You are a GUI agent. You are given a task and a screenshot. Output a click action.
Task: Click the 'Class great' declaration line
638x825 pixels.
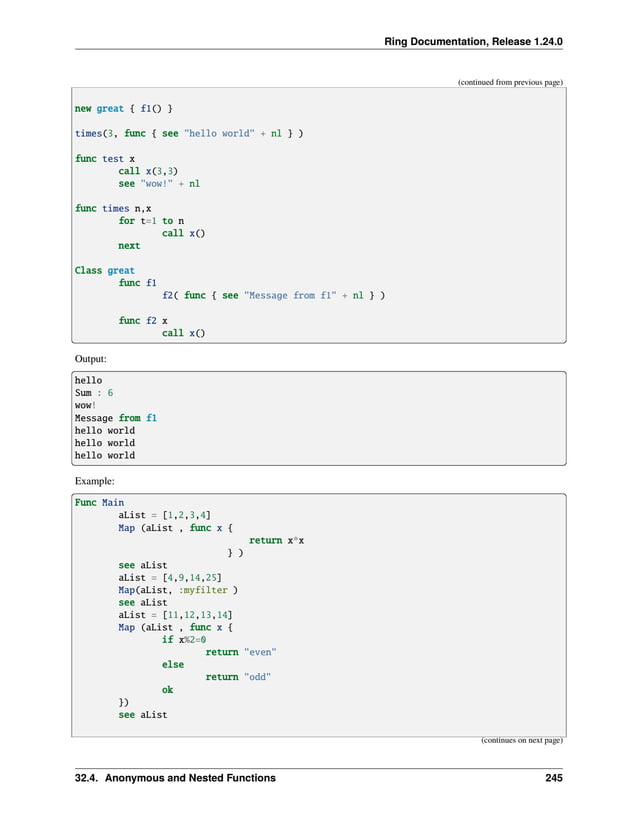click(105, 270)
